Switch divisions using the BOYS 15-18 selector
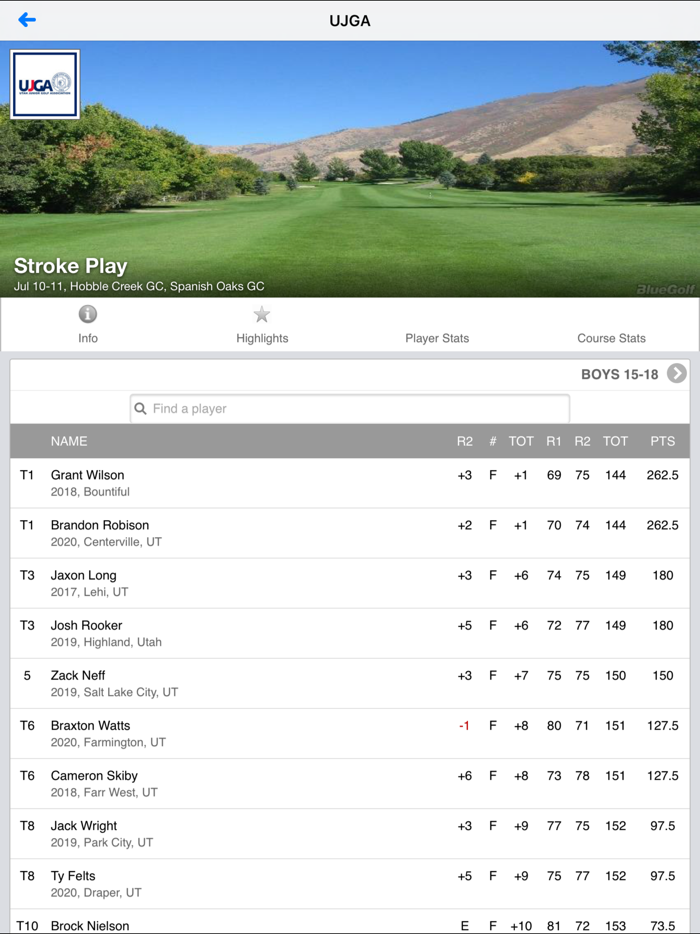Viewport: 700px width, 934px height. pos(620,373)
